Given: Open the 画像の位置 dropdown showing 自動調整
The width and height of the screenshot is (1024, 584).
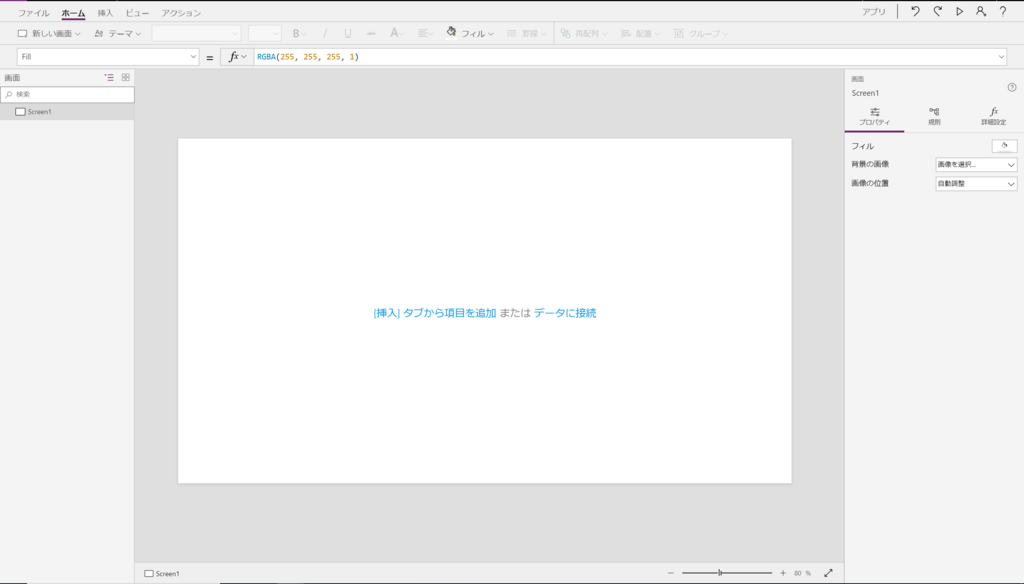Looking at the screenshot, I should (x=975, y=183).
